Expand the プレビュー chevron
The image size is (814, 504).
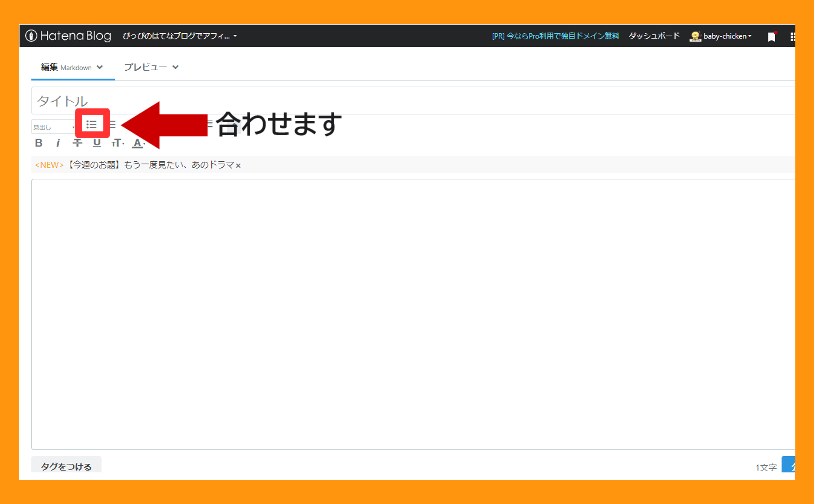(x=175, y=67)
